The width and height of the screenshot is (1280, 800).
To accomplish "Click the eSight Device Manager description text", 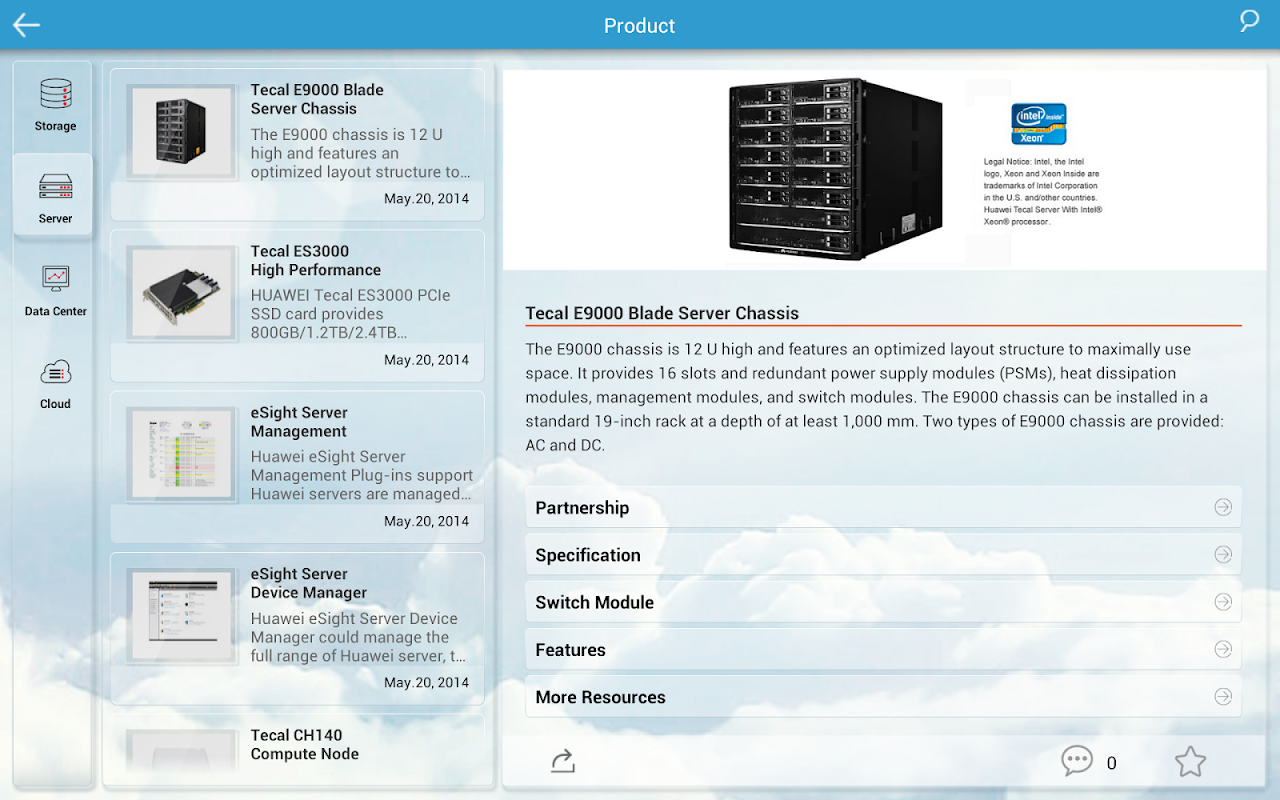I will point(358,637).
